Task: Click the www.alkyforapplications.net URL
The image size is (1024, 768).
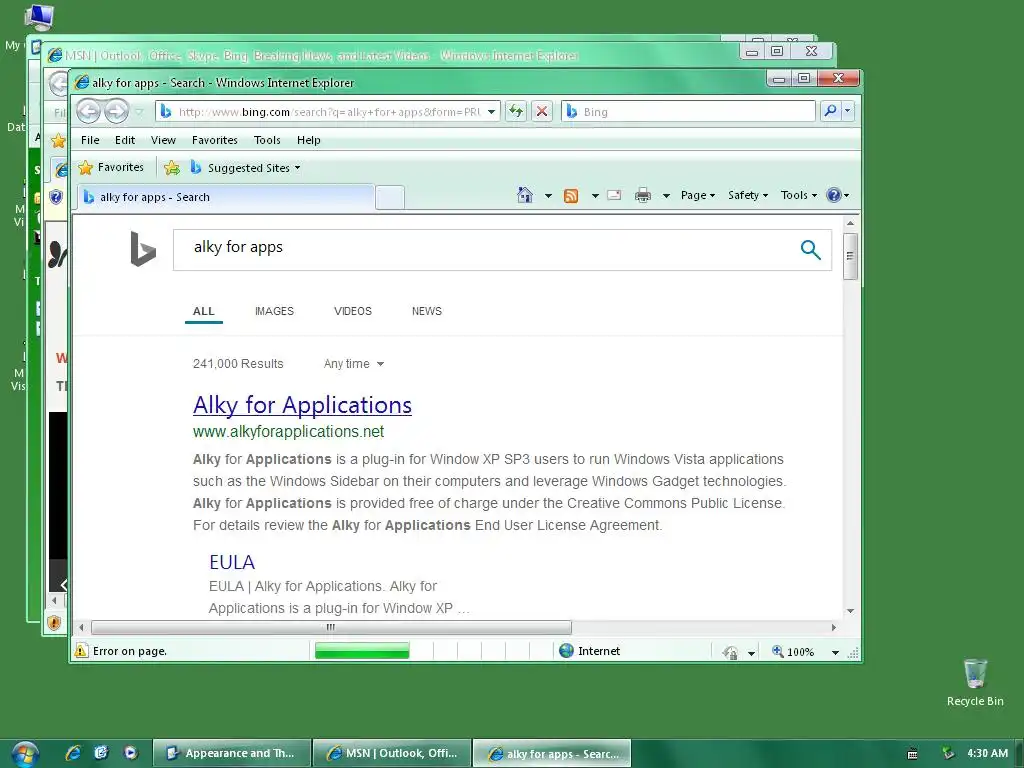Action: (288, 432)
